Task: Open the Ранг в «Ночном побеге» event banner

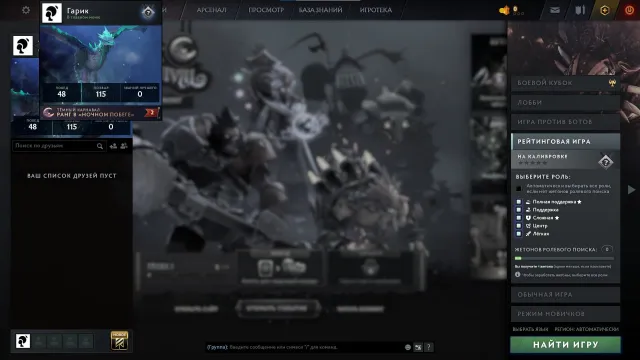Action: pos(100,112)
